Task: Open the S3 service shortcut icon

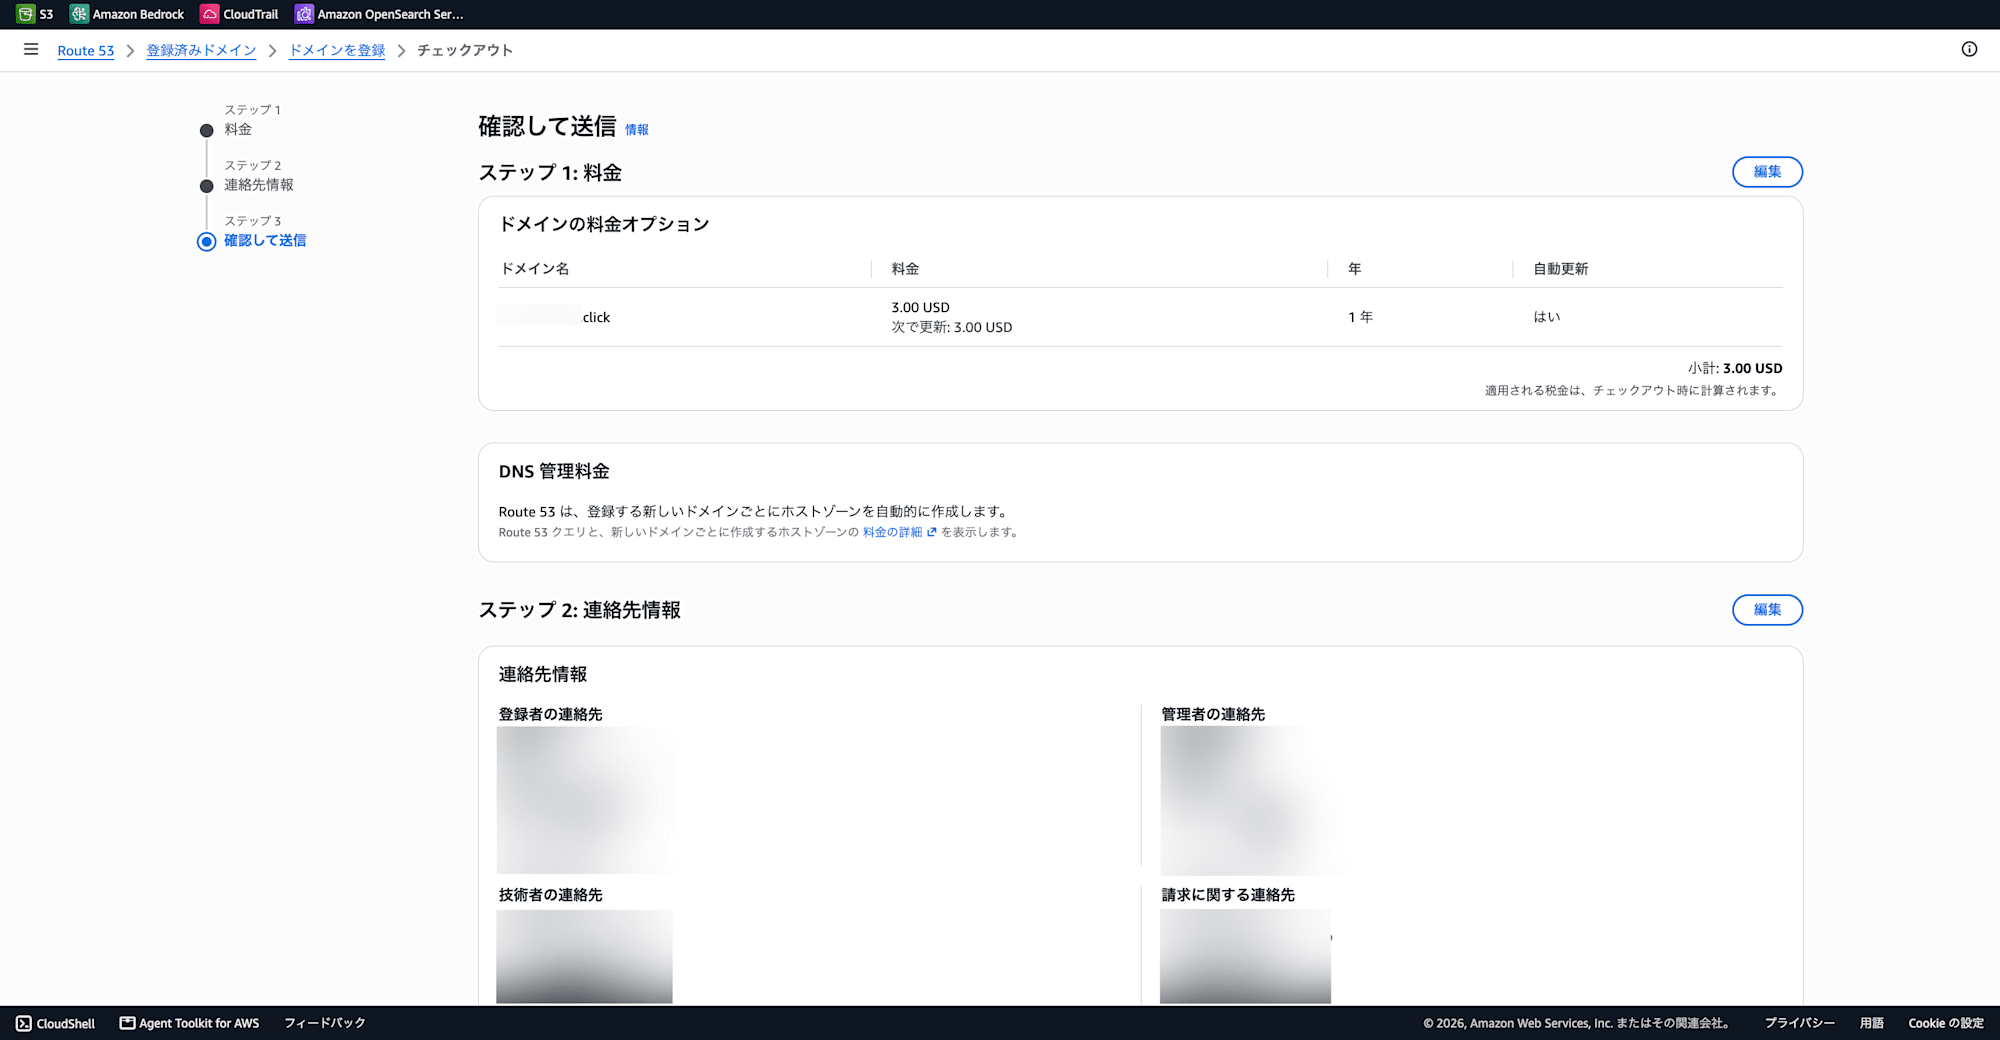Action: (25, 14)
